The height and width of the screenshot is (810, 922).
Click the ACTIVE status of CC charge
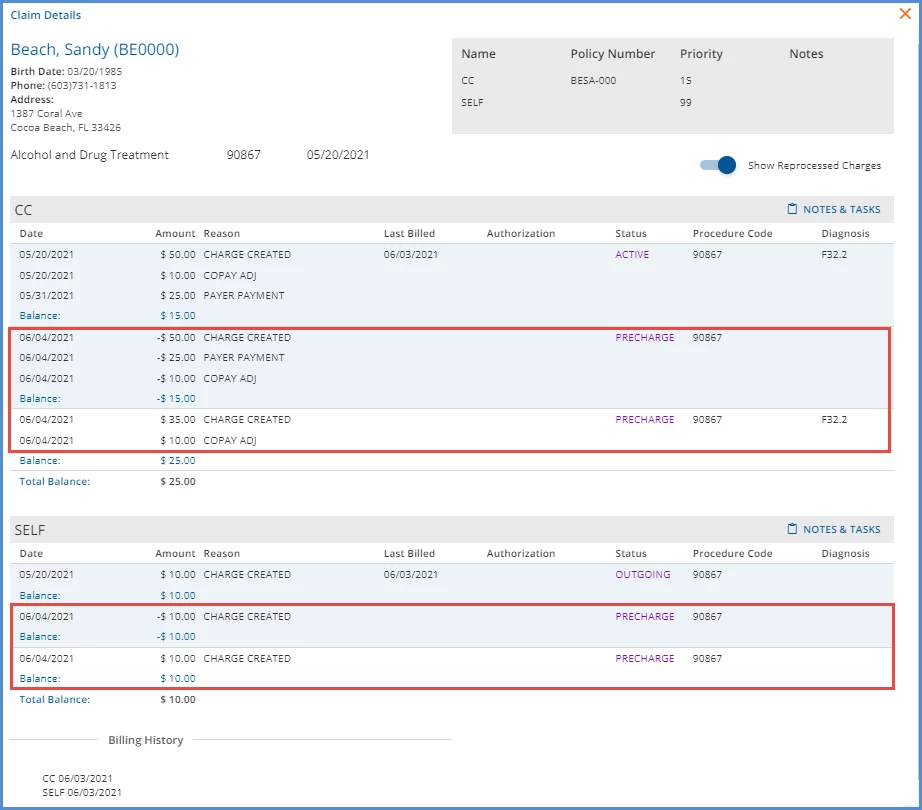(x=632, y=255)
